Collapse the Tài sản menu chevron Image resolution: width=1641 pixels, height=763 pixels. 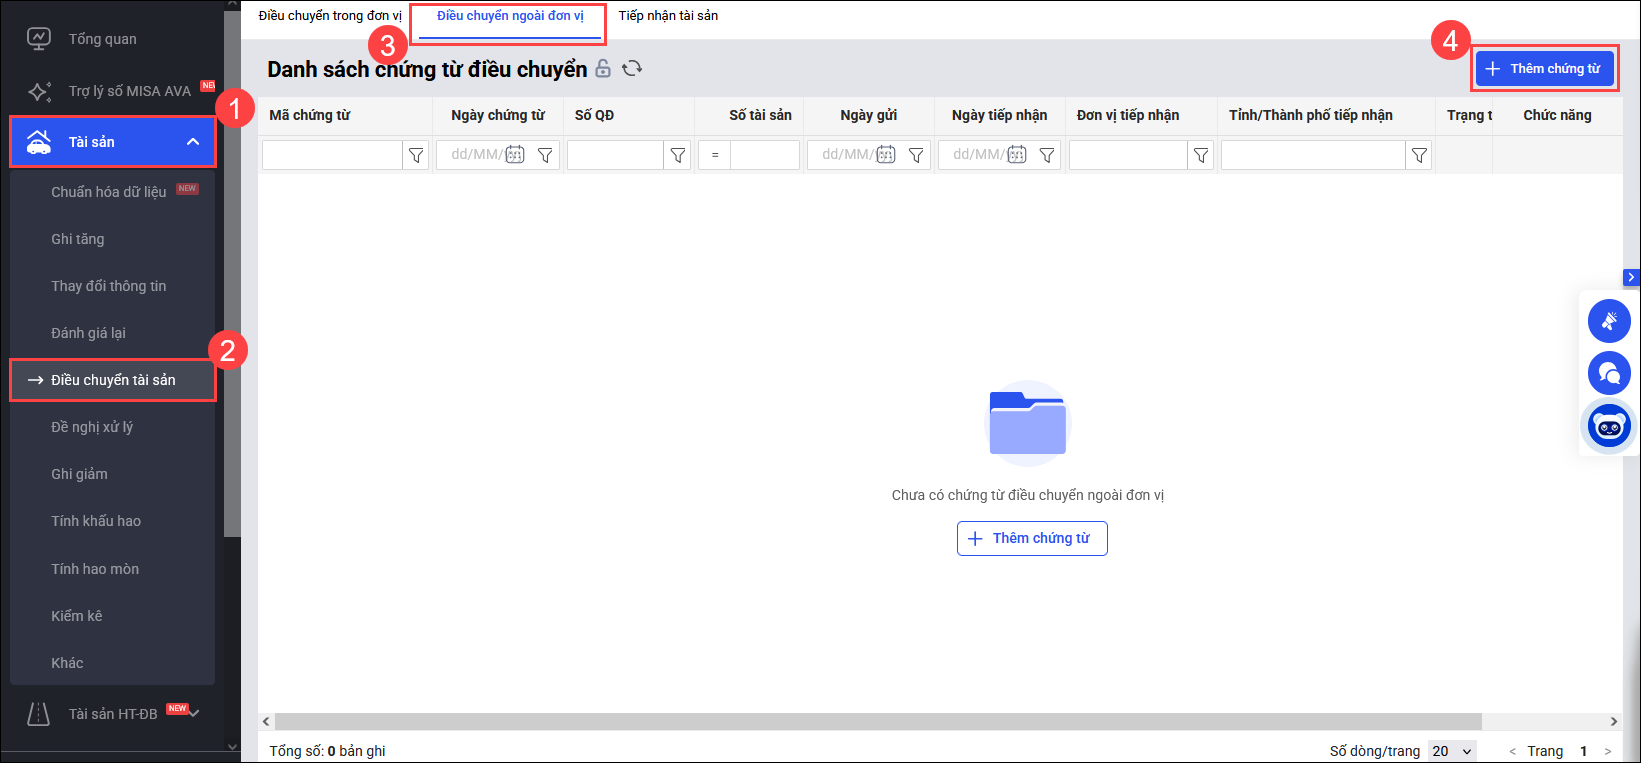tap(193, 142)
